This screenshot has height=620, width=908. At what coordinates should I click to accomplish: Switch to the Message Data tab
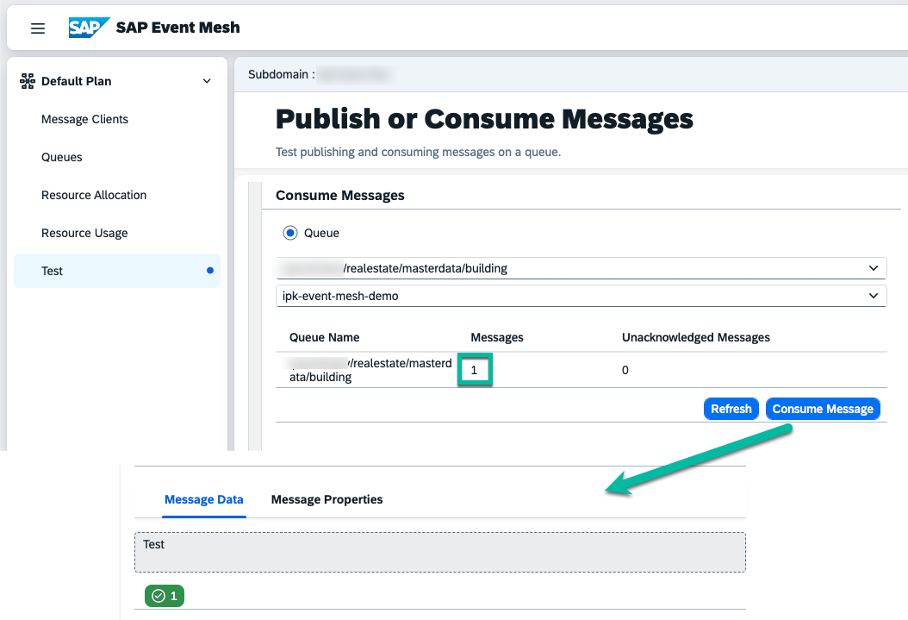click(204, 500)
